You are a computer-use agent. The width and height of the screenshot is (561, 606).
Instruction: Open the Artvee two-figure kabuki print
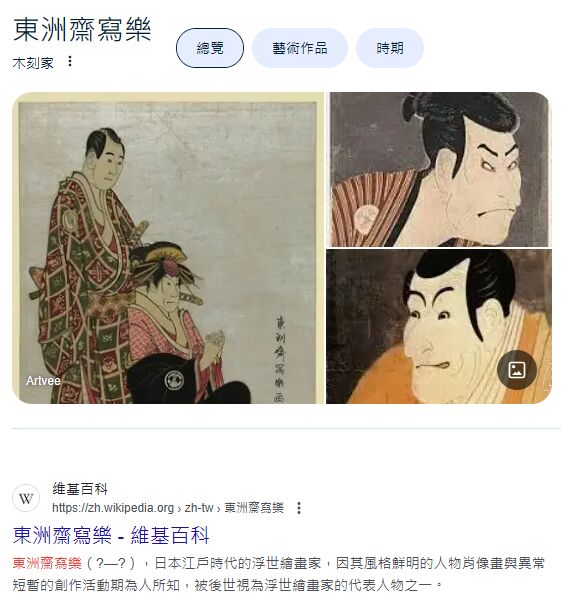coord(168,248)
